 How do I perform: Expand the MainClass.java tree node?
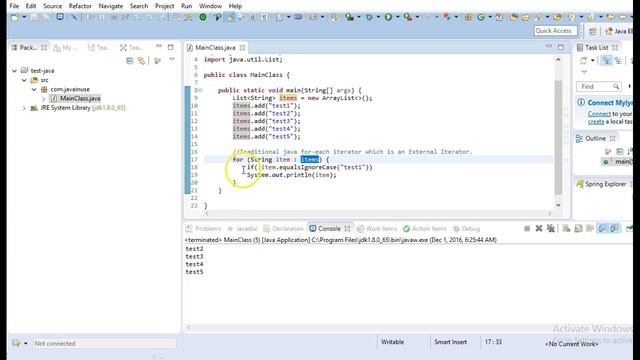pos(44,99)
